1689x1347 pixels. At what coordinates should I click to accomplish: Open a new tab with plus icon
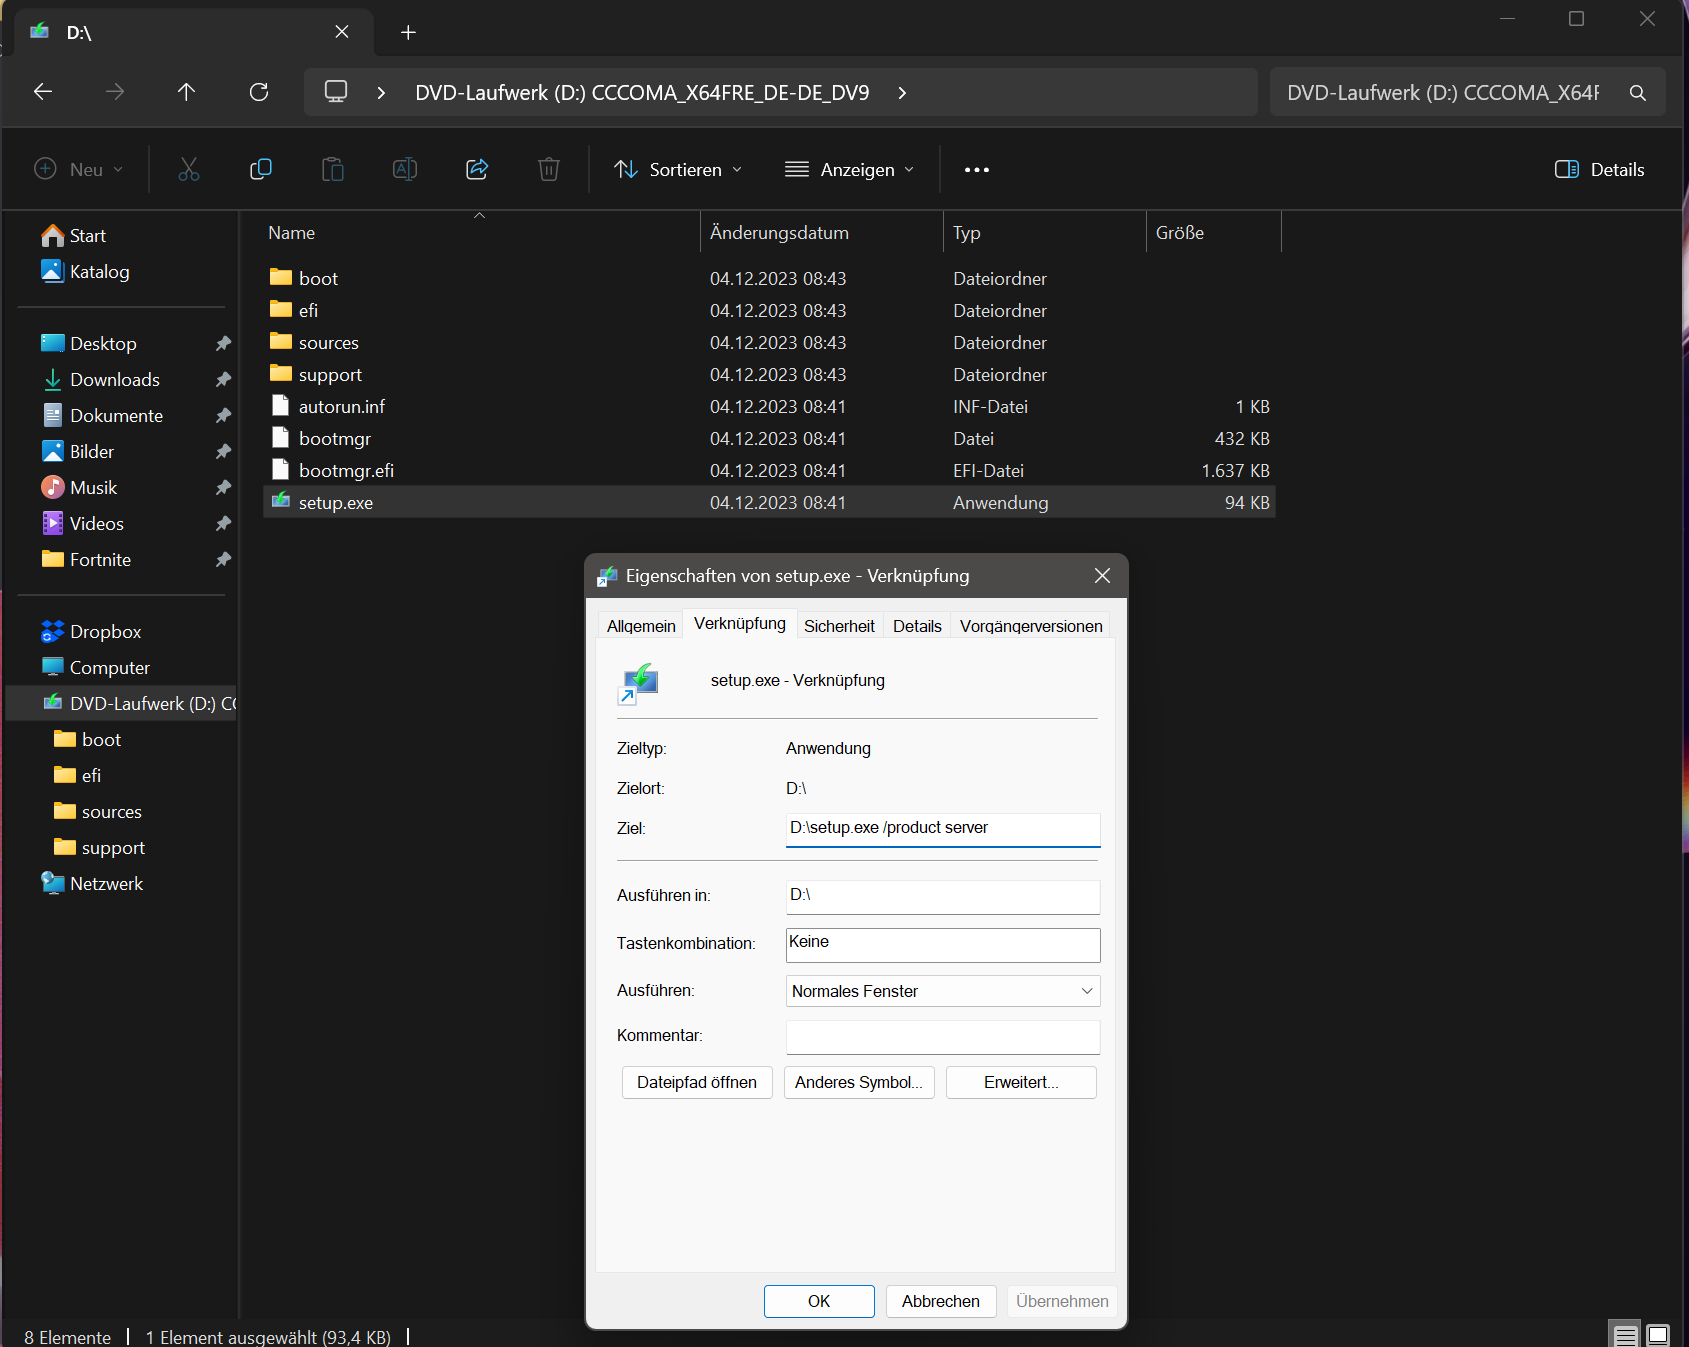click(x=408, y=32)
